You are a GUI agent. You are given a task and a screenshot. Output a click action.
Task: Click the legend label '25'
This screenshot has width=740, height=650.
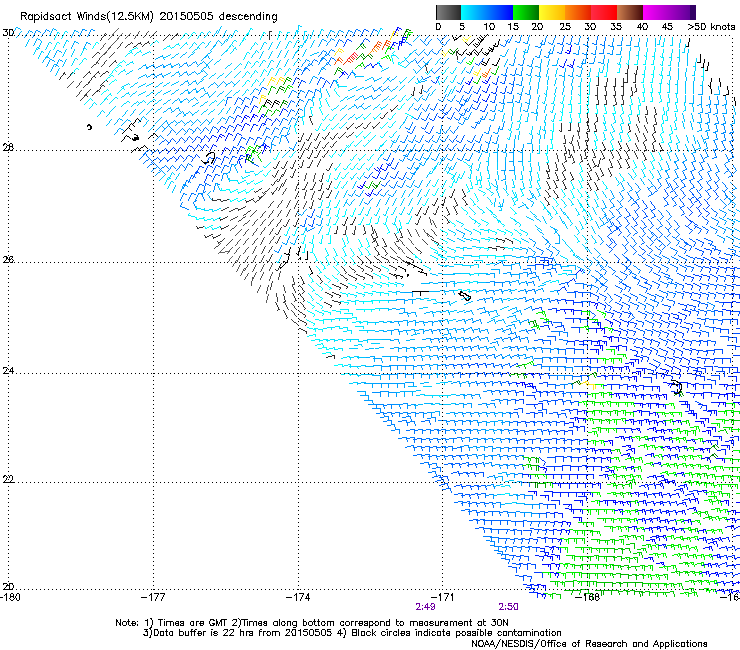pos(565,27)
